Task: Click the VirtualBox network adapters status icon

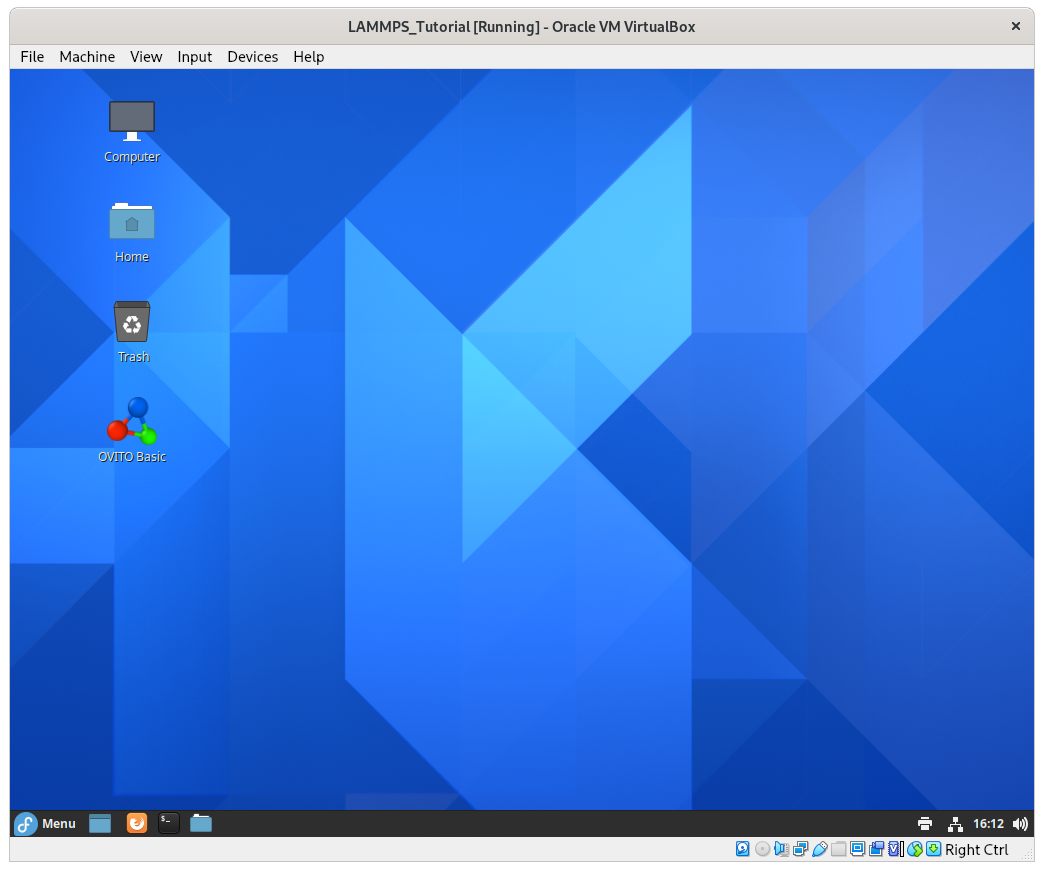Action: coord(800,848)
